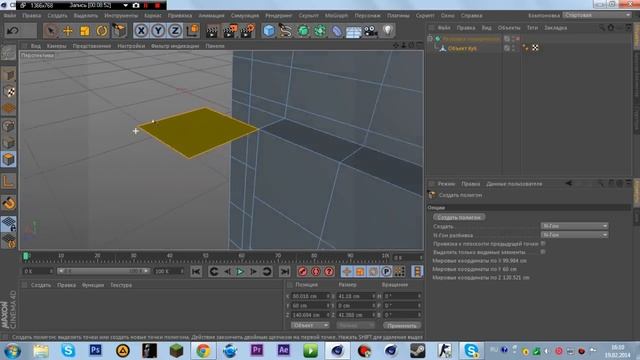Click the blue deformer icon

337,31
